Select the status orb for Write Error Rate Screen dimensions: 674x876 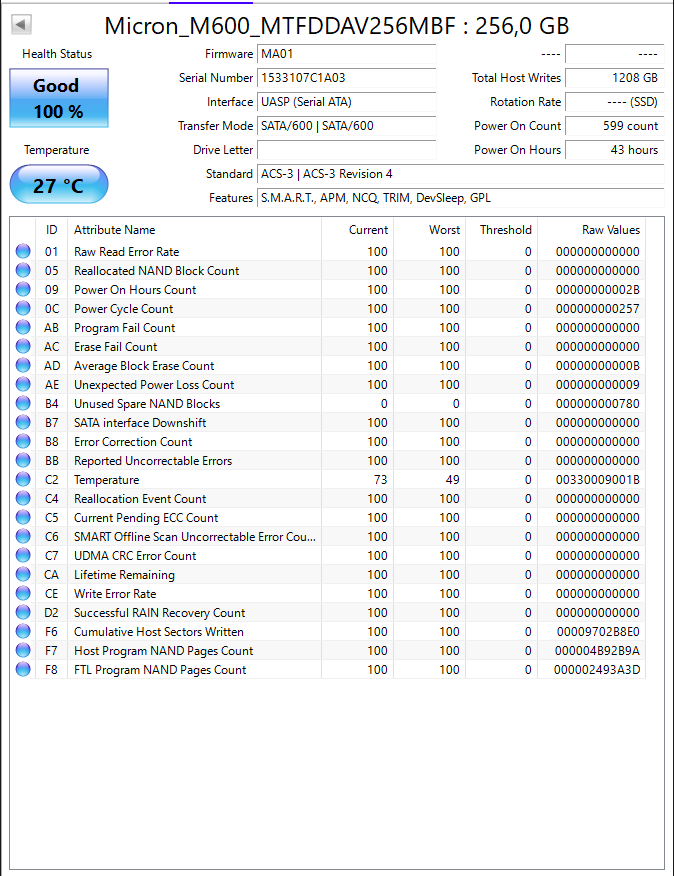tap(23, 593)
